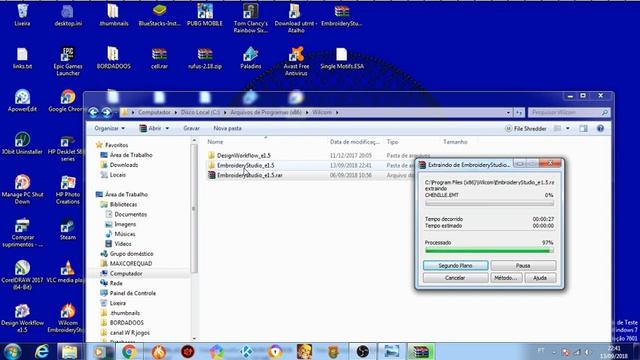This screenshot has width=640, height=360.
Task: Click the Ajuda button
Action: tap(540, 278)
